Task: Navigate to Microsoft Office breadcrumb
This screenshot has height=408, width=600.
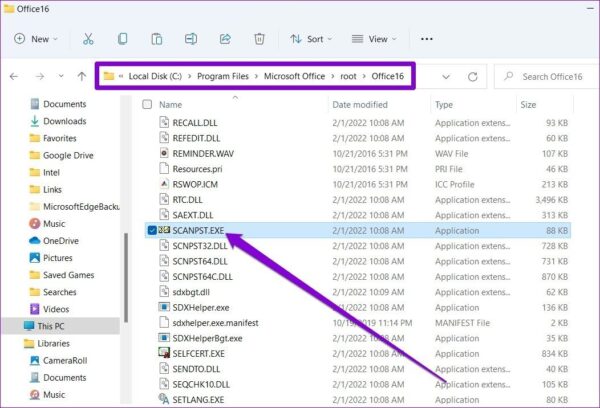Action: [294, 76]
